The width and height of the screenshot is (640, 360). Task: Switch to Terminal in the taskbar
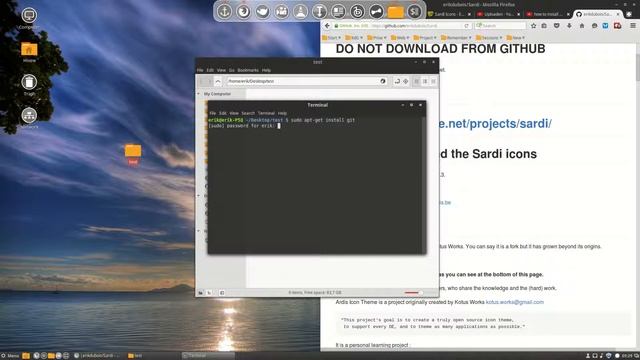click(x=208, y=356)
